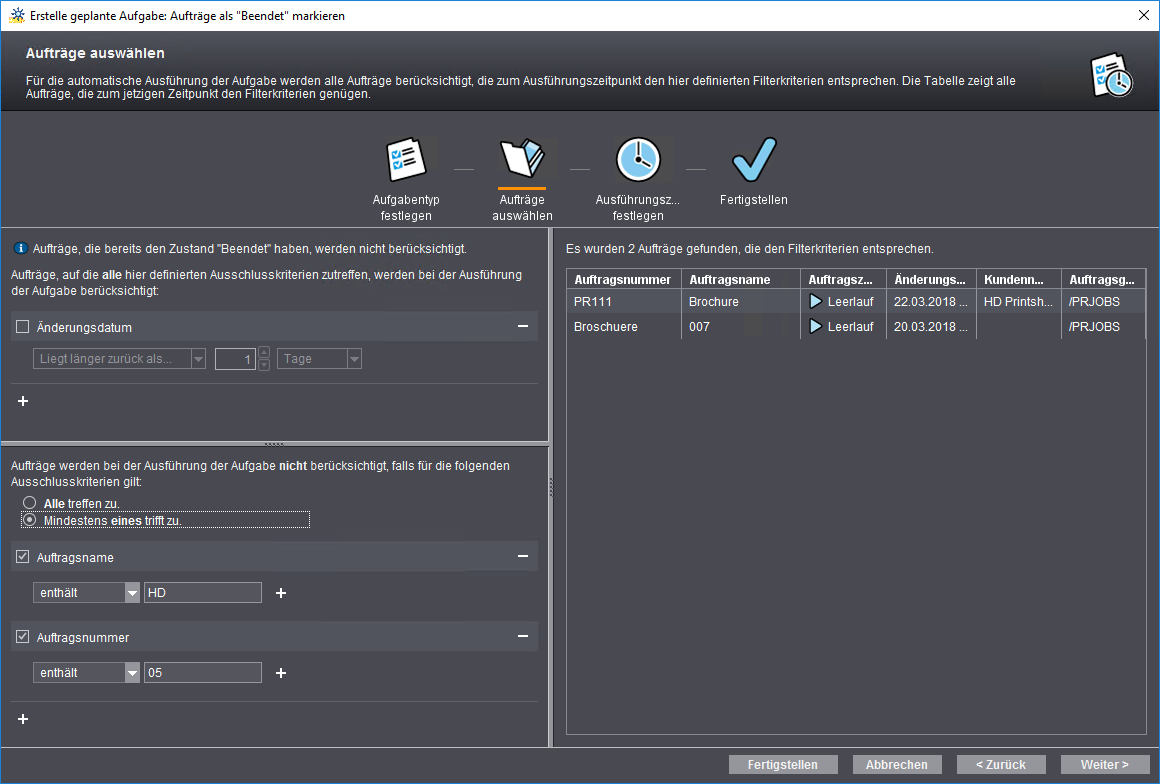Click the Leerlauf play icon for PR111

pos(816,302)
